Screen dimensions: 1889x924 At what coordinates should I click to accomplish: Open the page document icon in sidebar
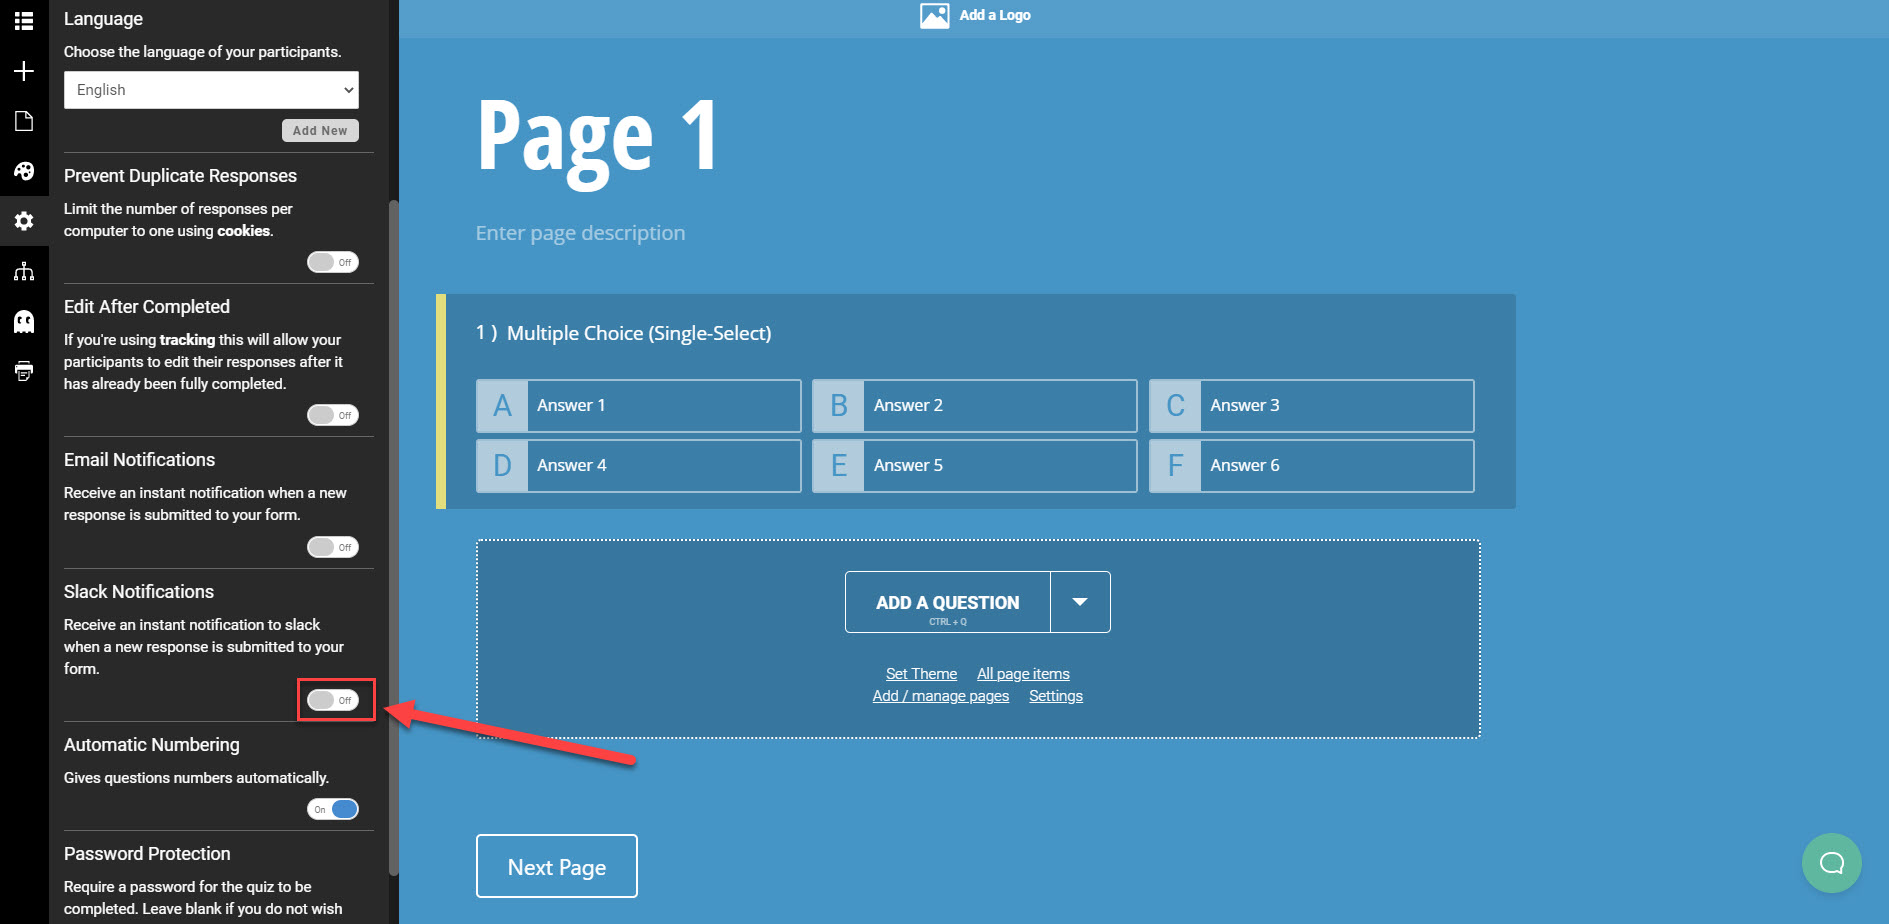point(24,121)
